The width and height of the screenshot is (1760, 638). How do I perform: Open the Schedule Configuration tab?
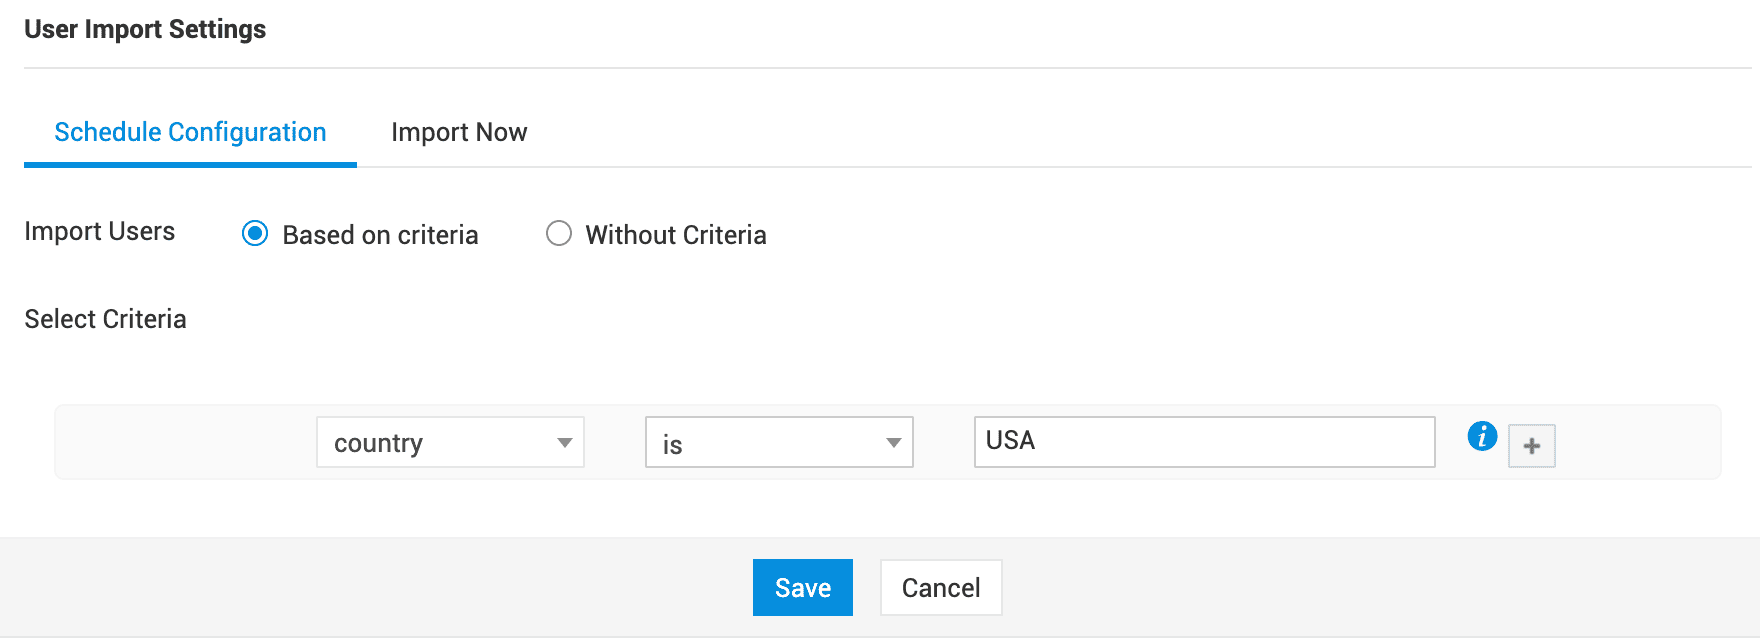click(190, 132)
